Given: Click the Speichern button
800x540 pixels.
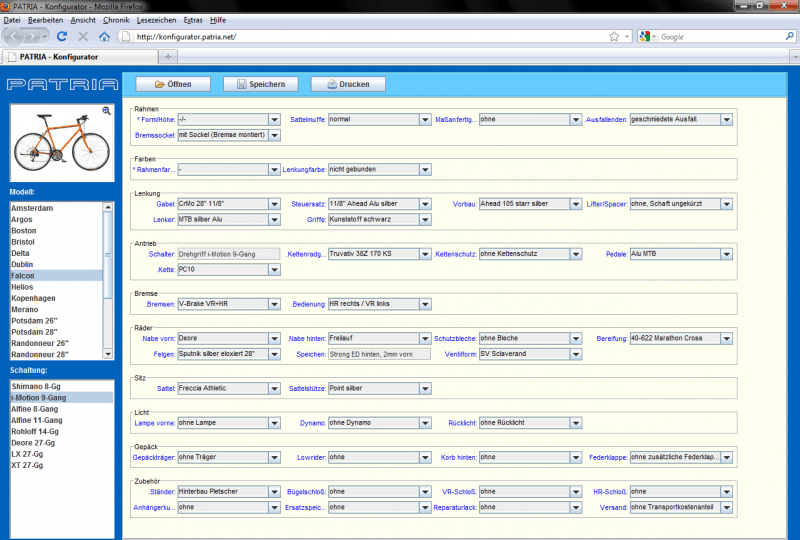Looking at the screenshot, I should [261, 84].
